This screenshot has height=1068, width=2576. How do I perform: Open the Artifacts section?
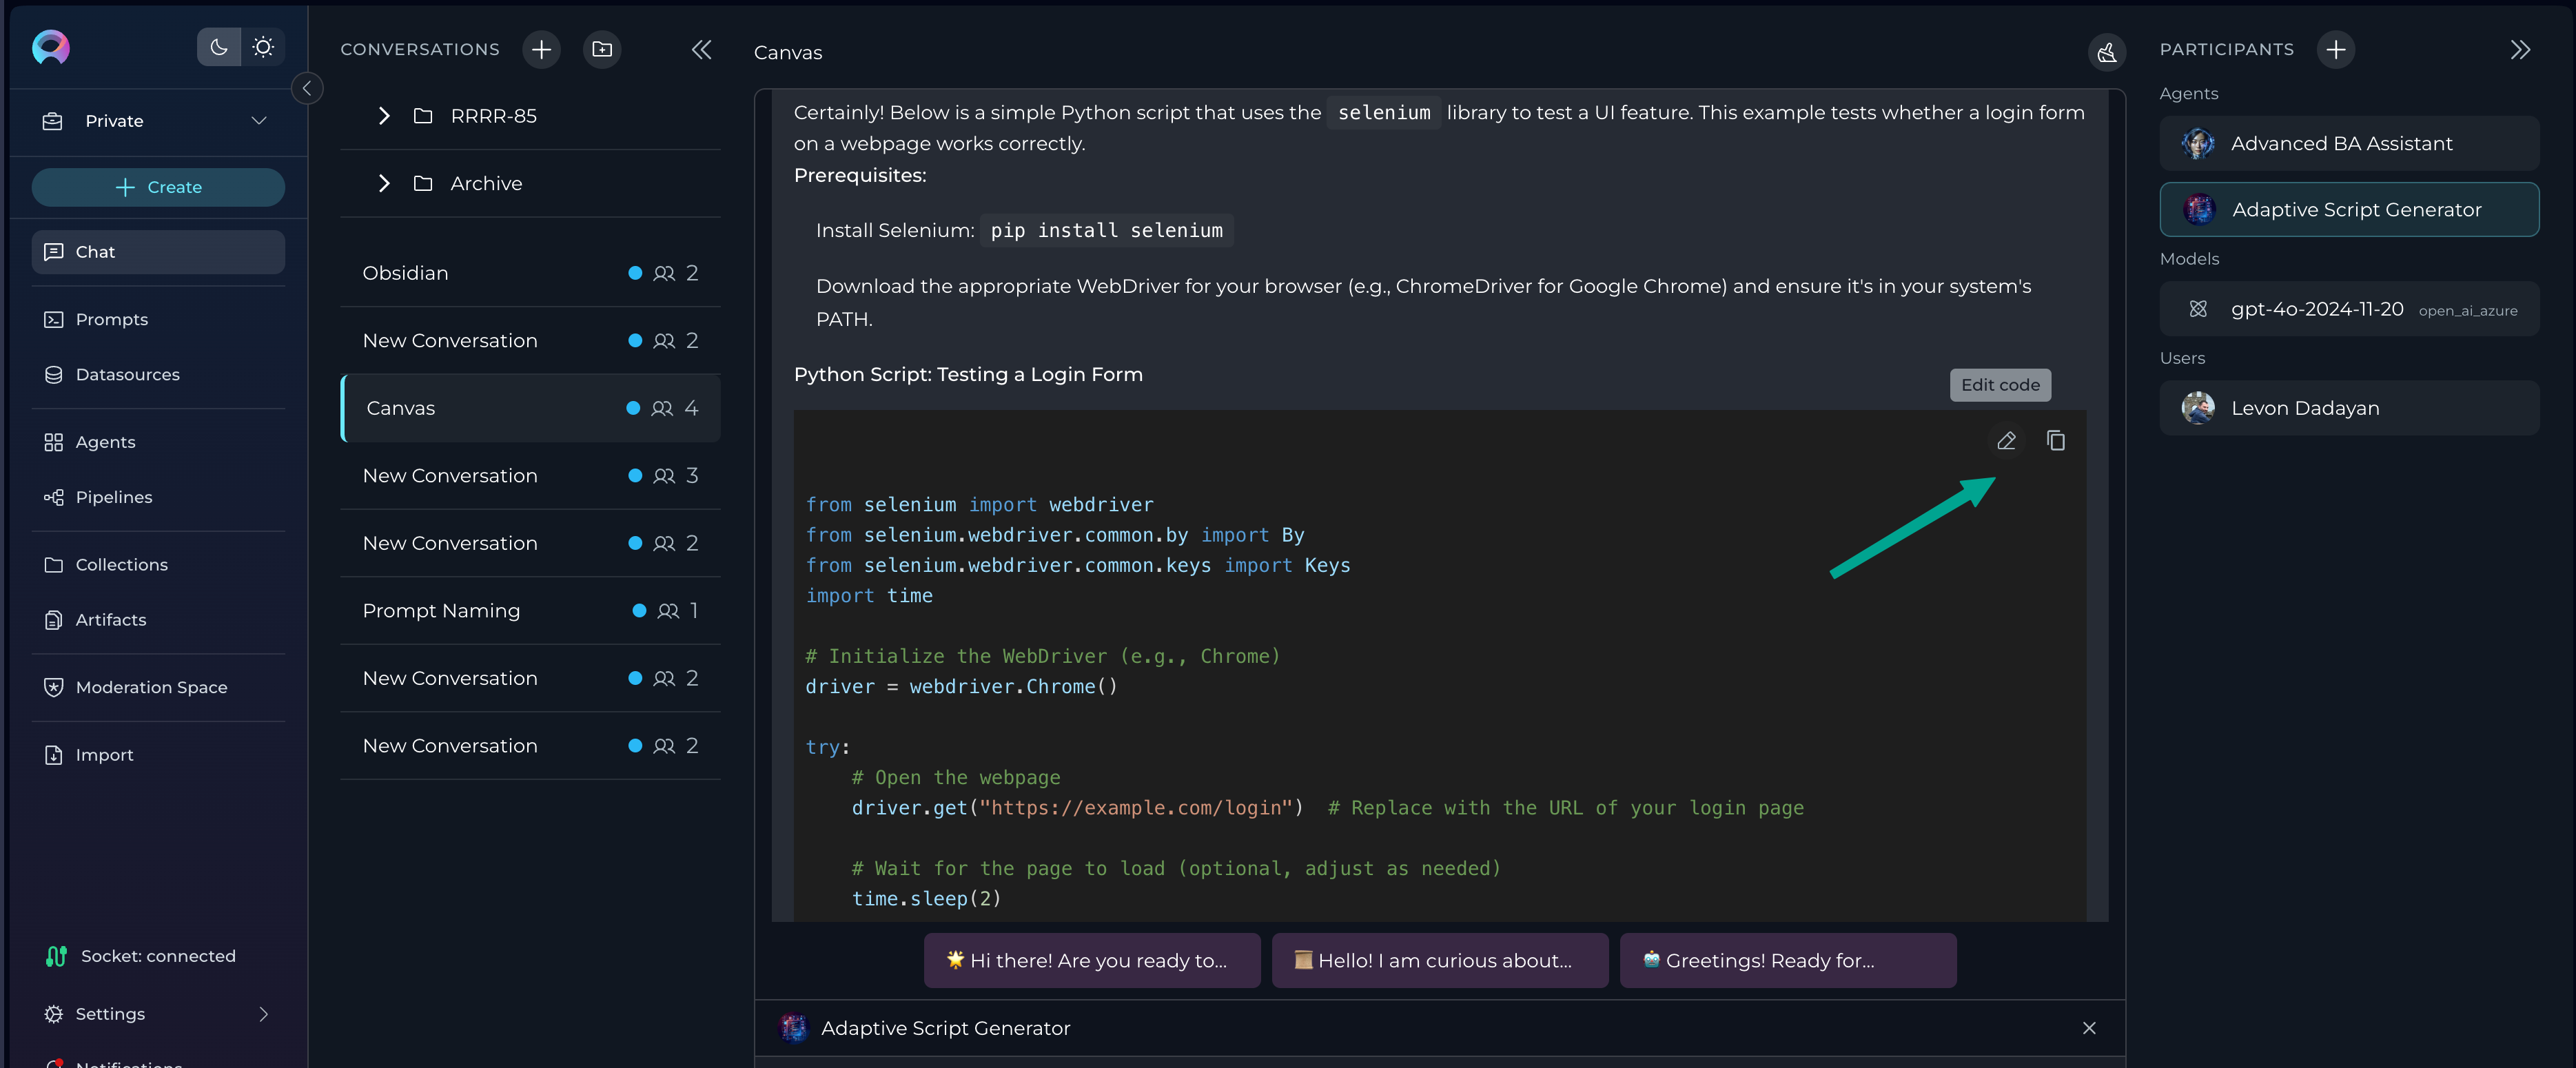158,620
